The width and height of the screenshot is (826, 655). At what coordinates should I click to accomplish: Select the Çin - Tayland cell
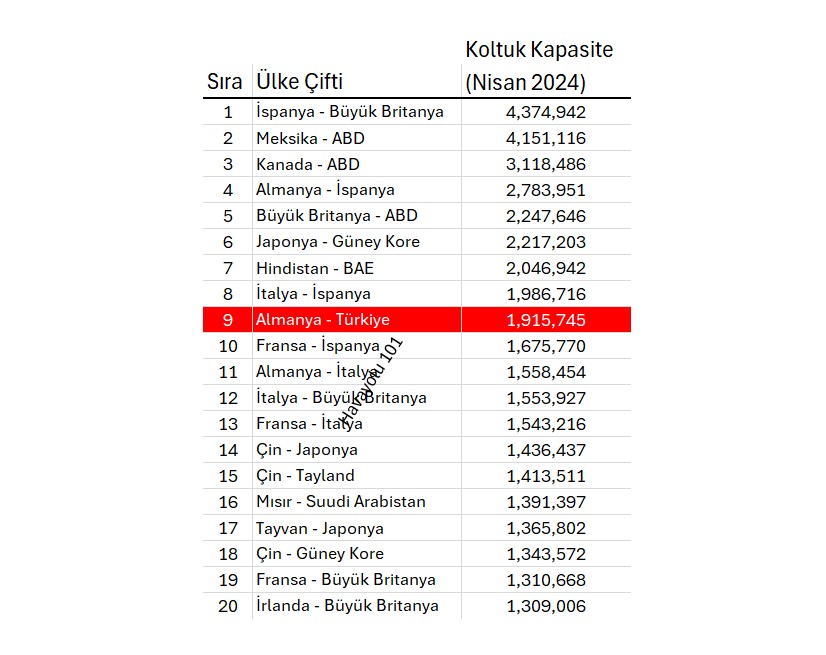[x=357, y=476]
